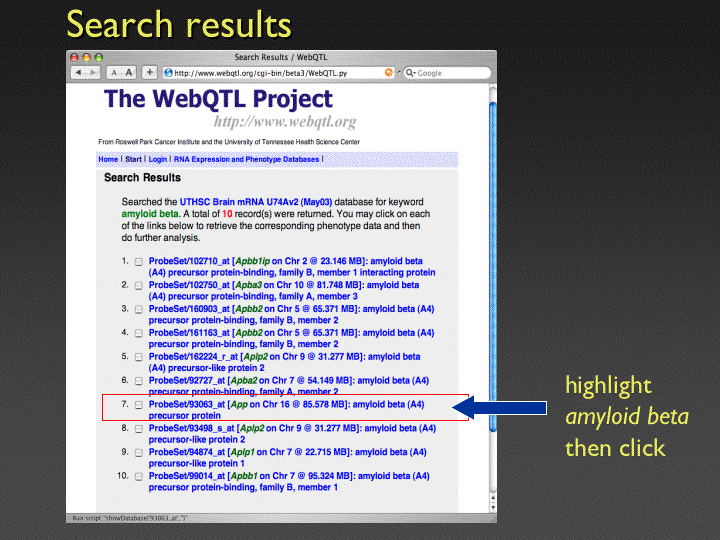Click the Start link in navigation bar
The height and width of the screenshot is (540, 720).
[x=133, y=159]
